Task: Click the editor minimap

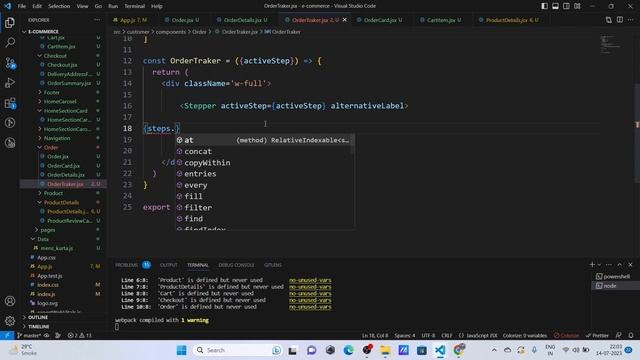Action: (611, 45)
